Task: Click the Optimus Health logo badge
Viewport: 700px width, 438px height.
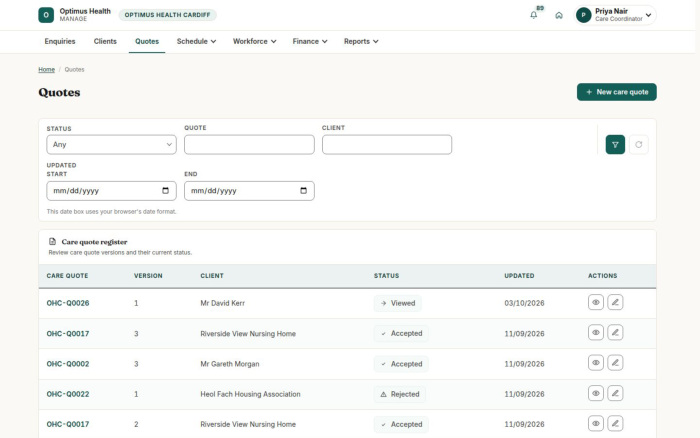Action: tap(46, 15)
